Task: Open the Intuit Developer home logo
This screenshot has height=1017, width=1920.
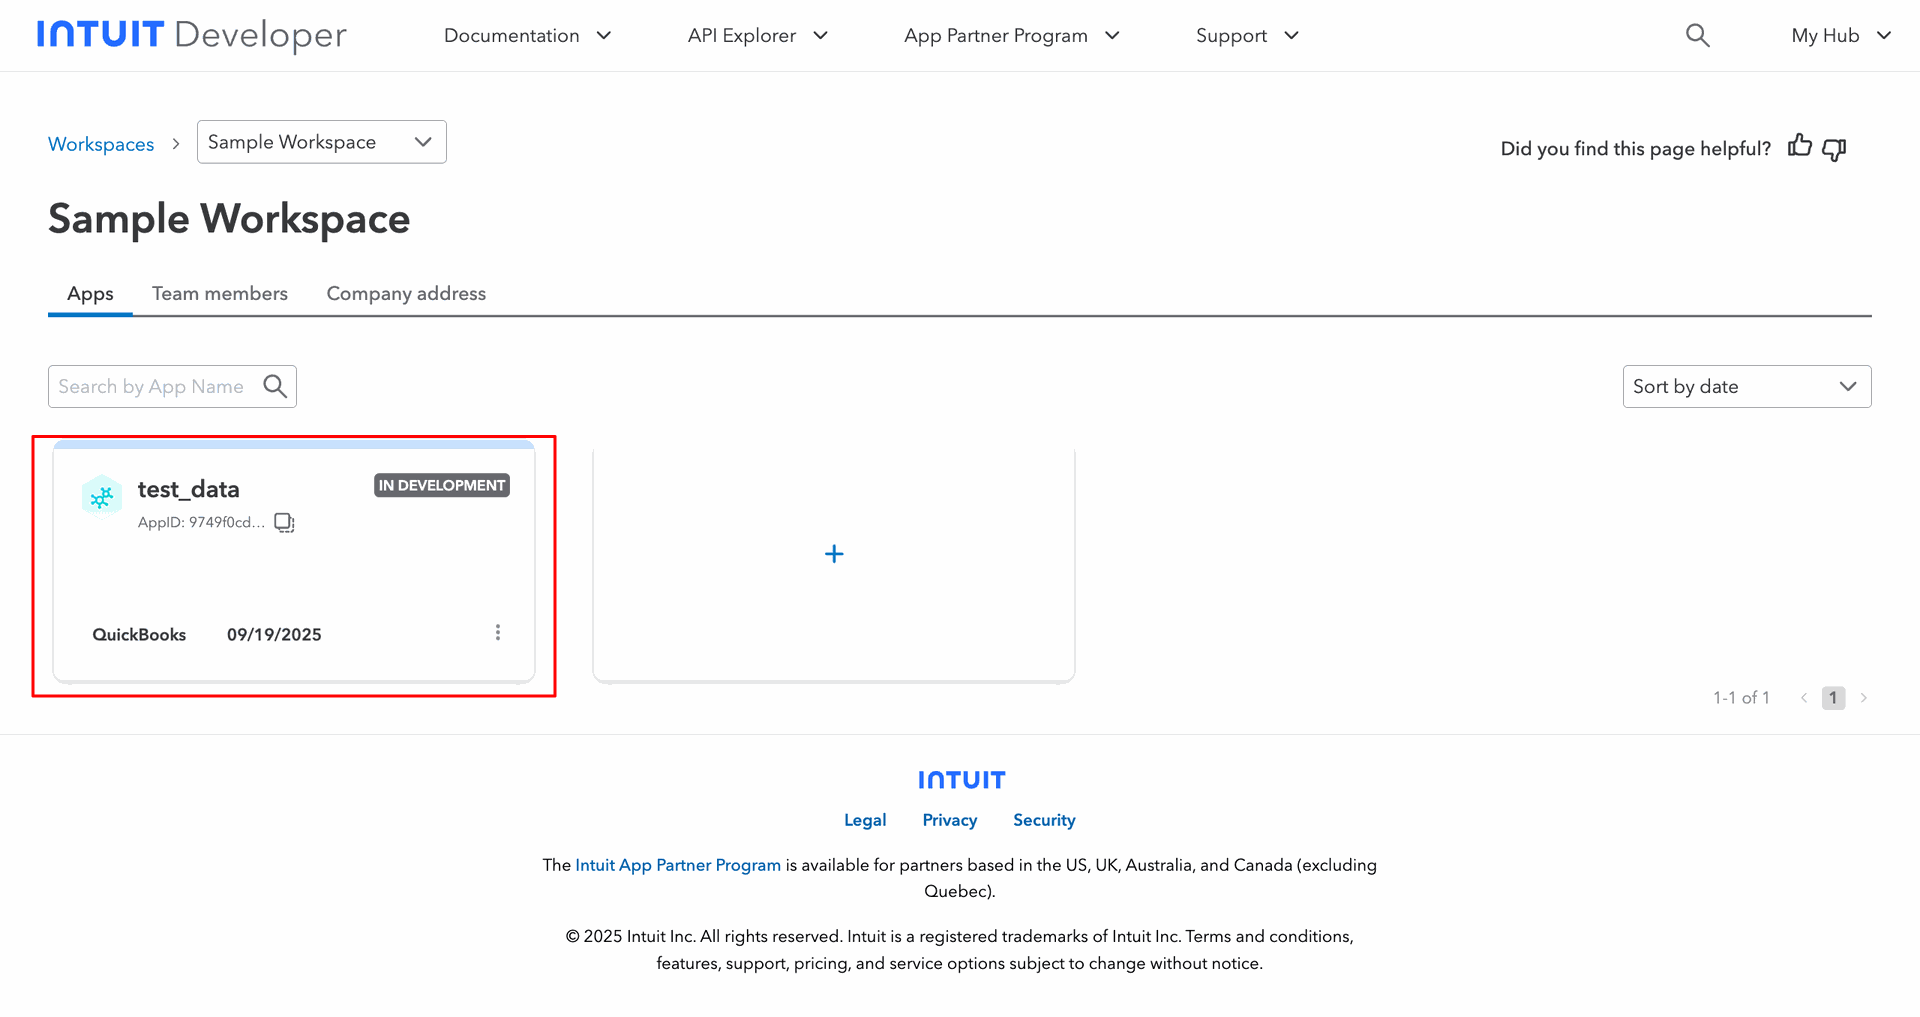Action: point(192,35)
